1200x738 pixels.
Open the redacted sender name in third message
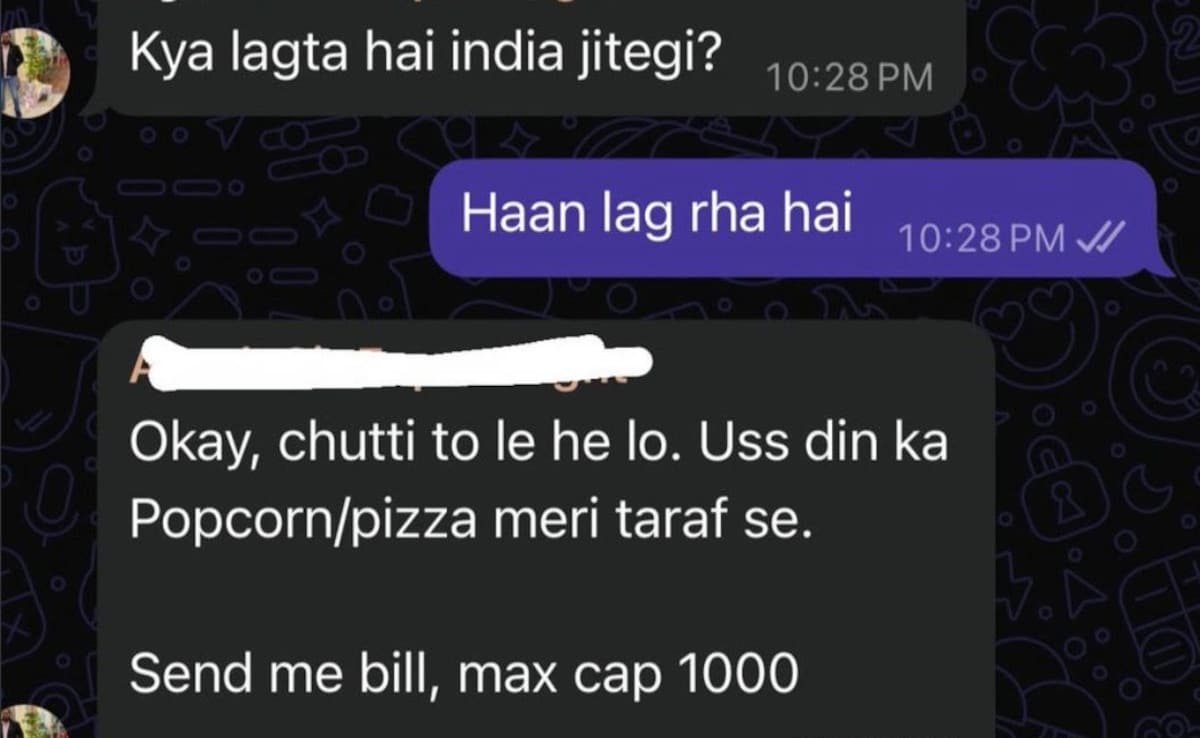390,362
